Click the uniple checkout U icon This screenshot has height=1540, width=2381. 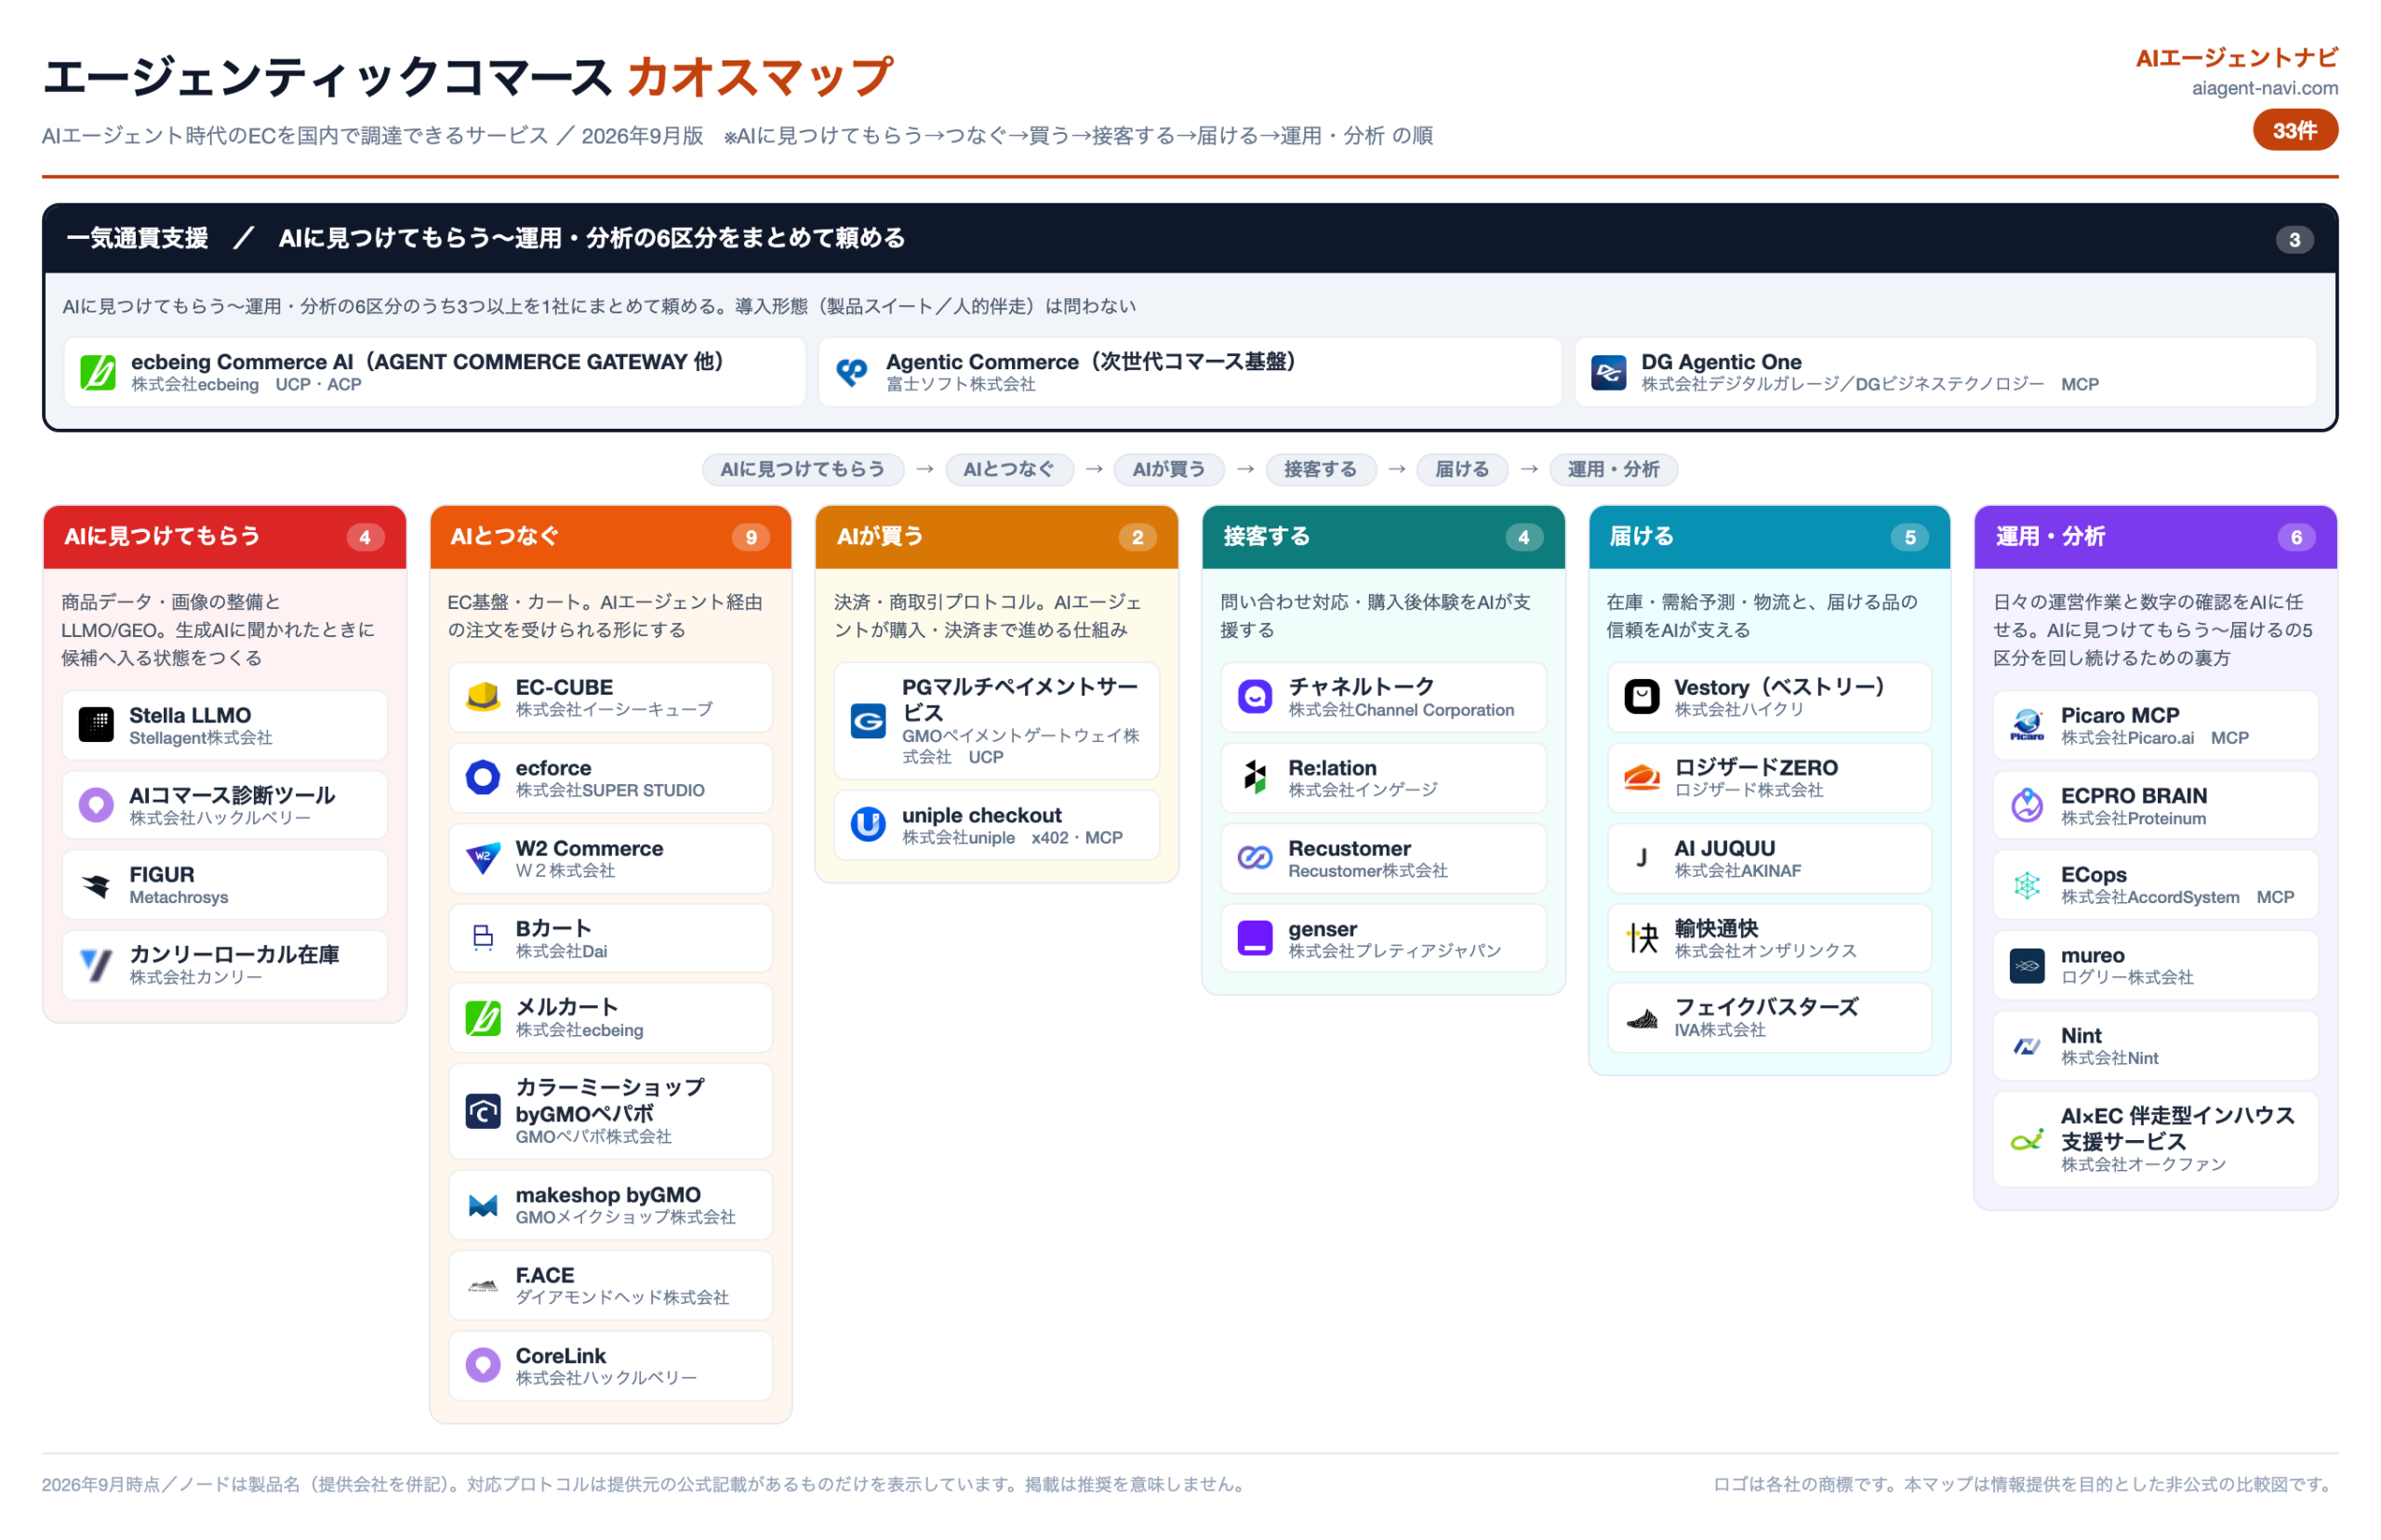coord(868,824)
